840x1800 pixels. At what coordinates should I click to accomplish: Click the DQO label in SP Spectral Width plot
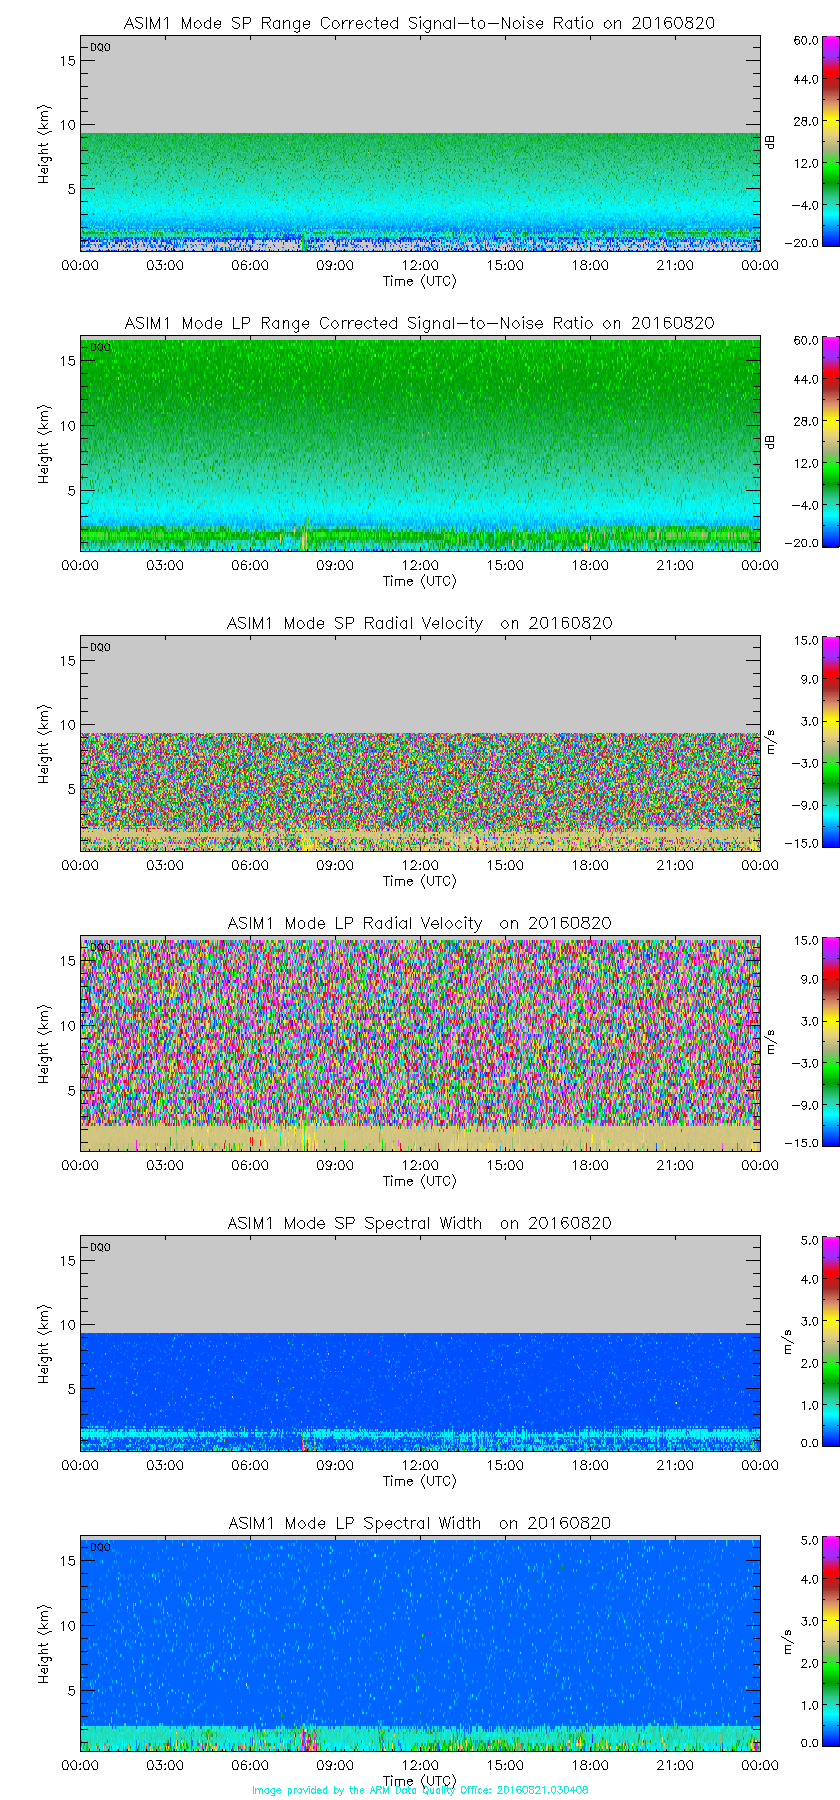[100, 1247]
